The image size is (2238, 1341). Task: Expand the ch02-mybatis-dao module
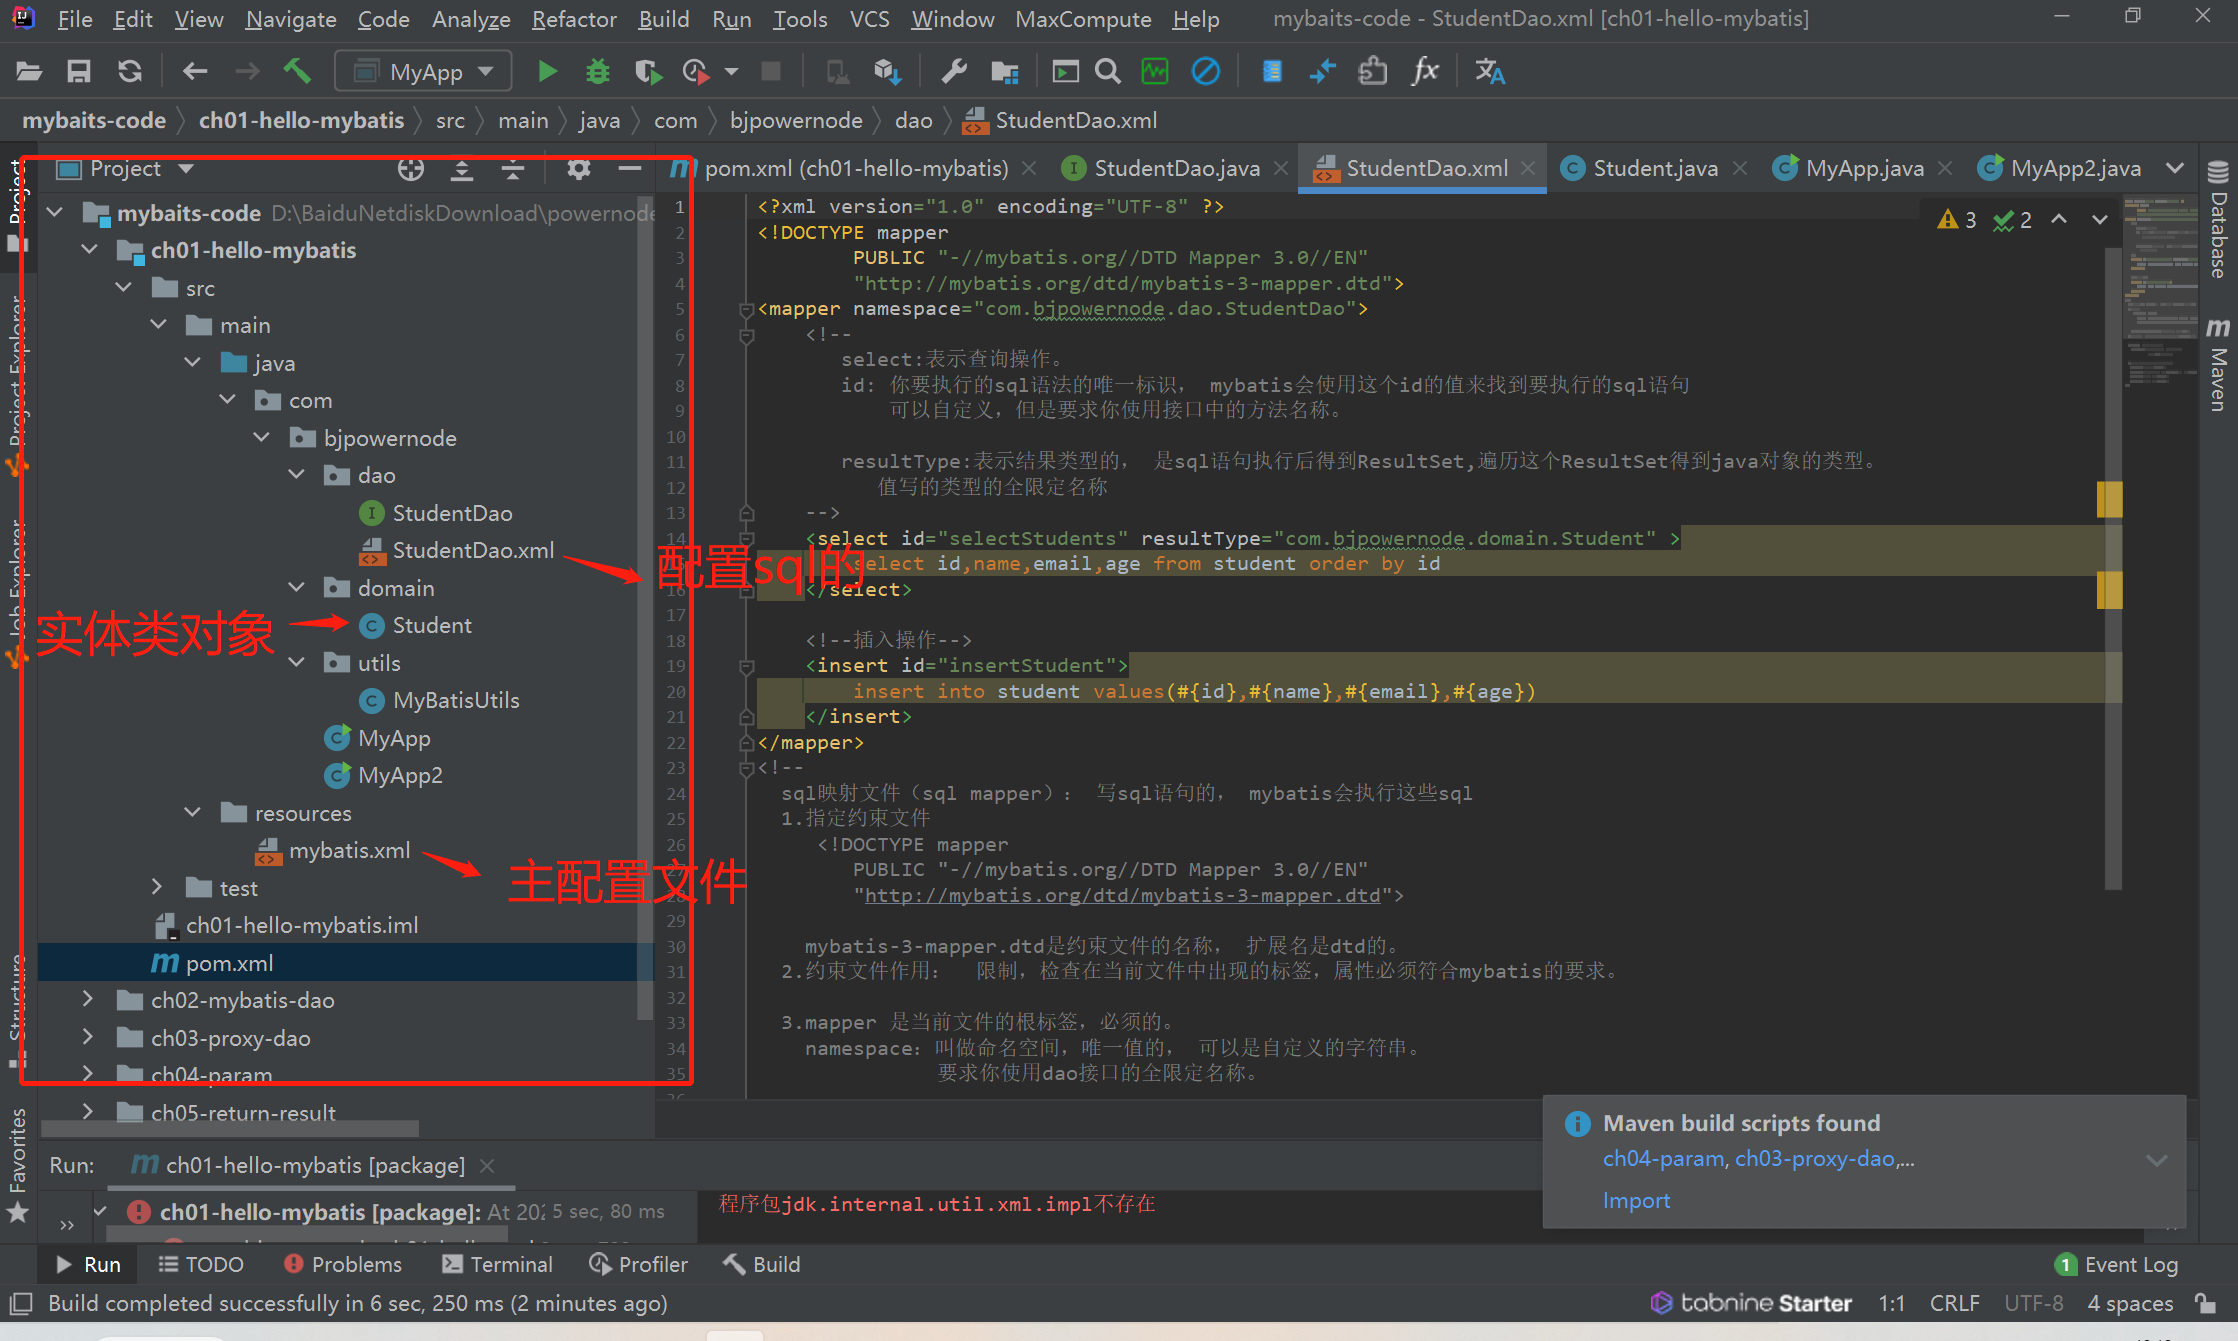coord(88,999)
